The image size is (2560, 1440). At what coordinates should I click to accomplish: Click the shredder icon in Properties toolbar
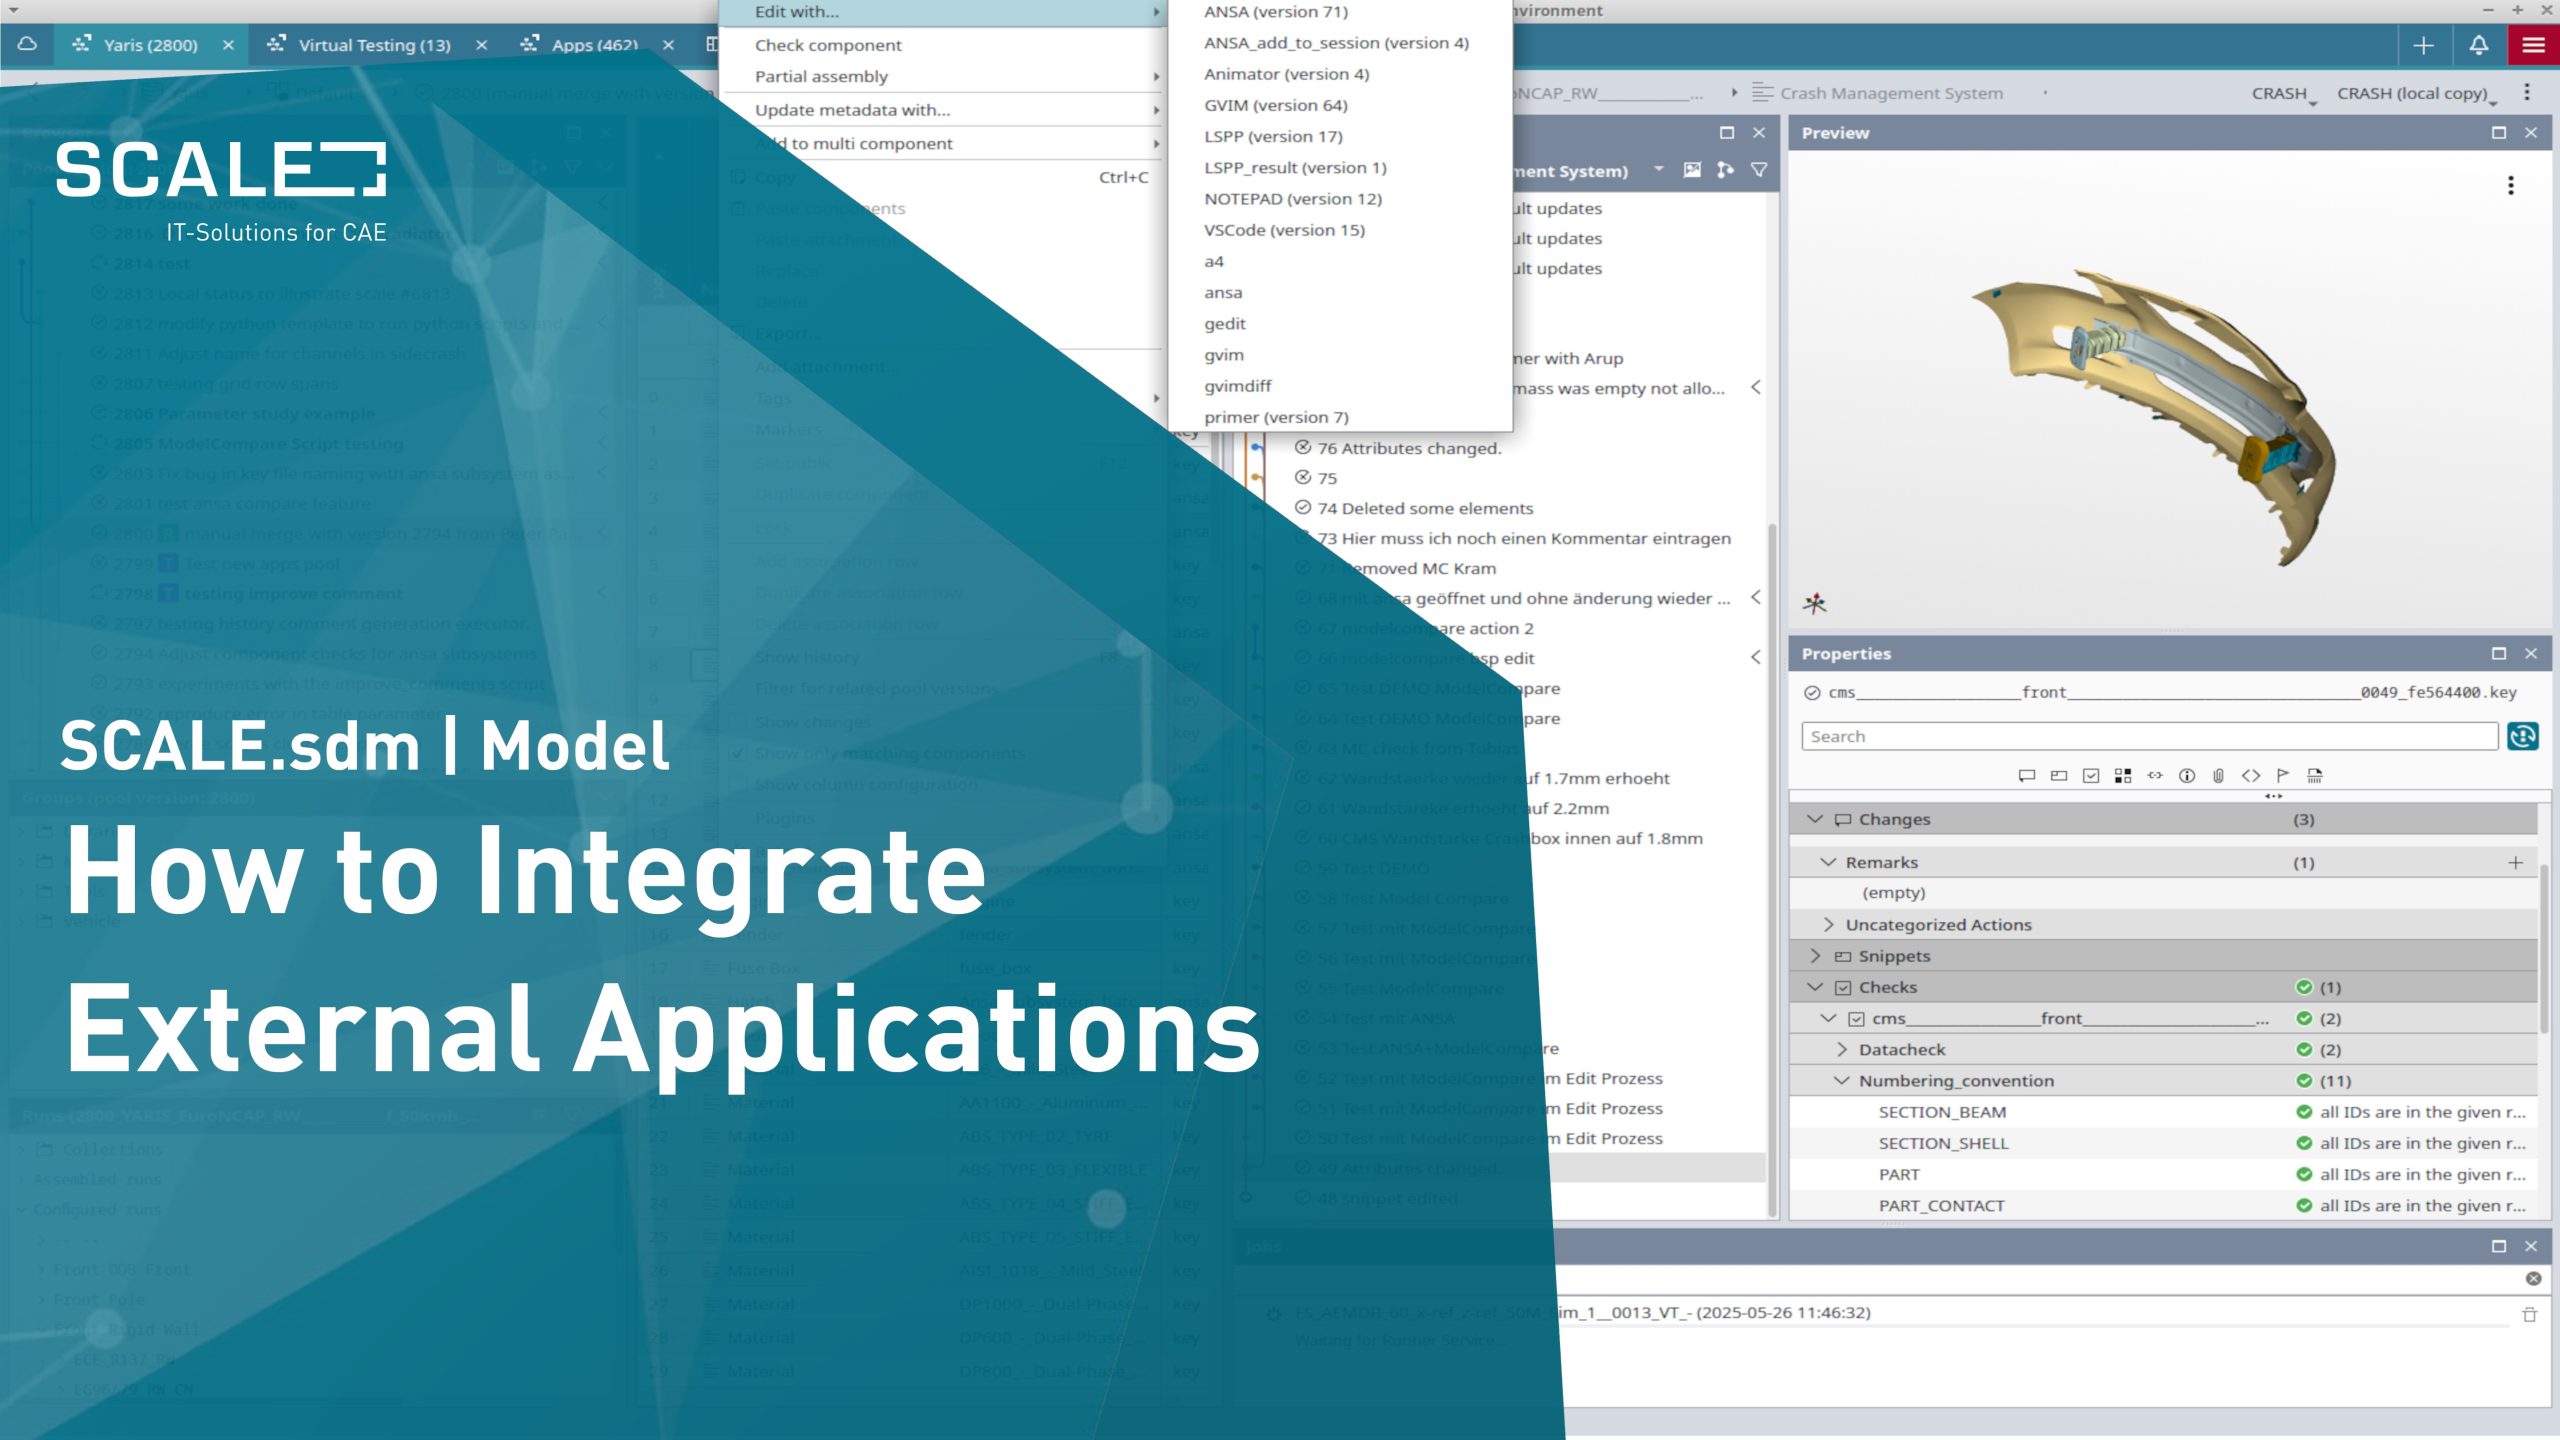2315,775
